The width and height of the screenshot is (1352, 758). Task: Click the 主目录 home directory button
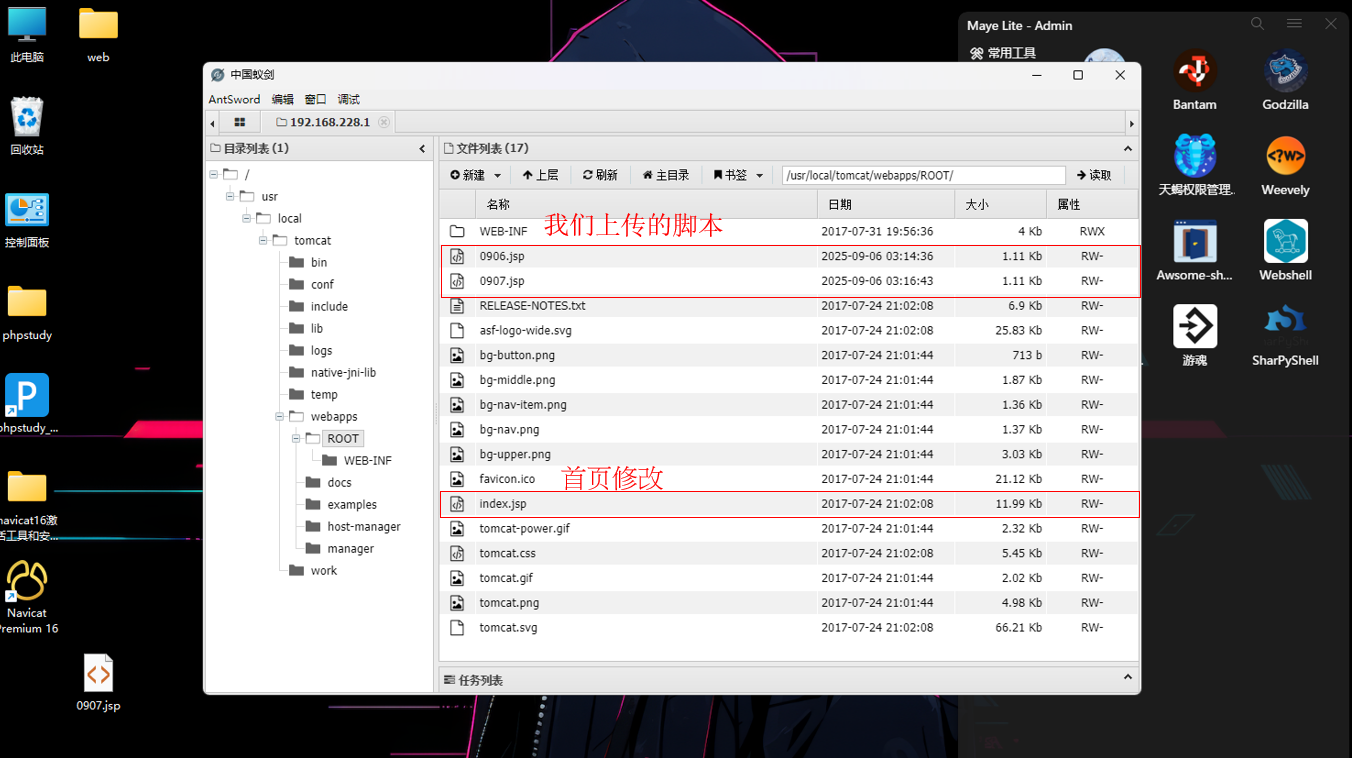[x=666, y=175]
